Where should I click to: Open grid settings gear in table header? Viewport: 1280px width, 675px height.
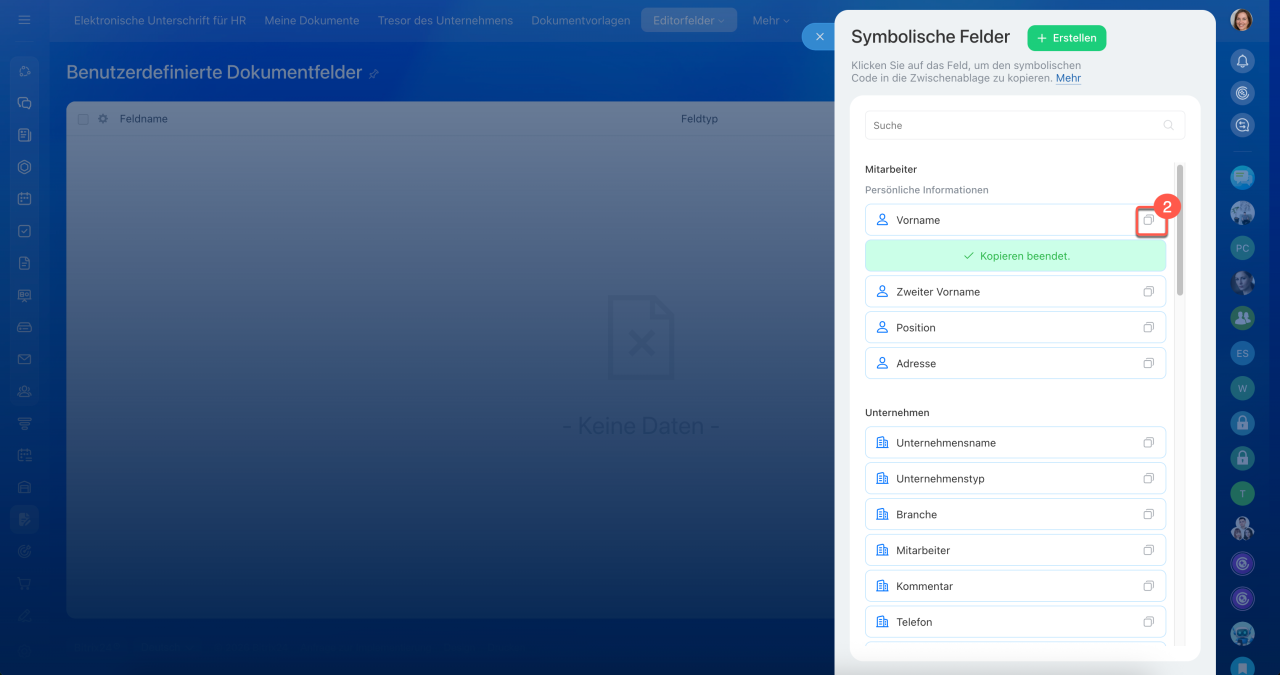tap(102, 119)
